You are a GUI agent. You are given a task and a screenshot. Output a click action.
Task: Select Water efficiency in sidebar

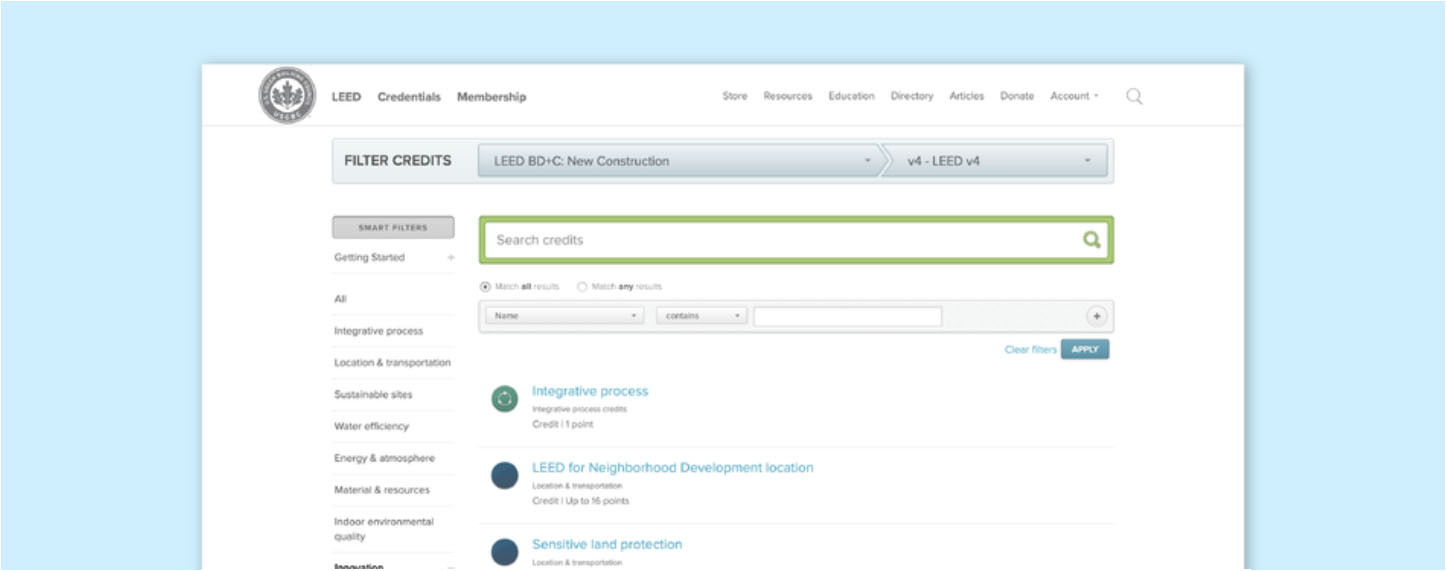point(372,426)
